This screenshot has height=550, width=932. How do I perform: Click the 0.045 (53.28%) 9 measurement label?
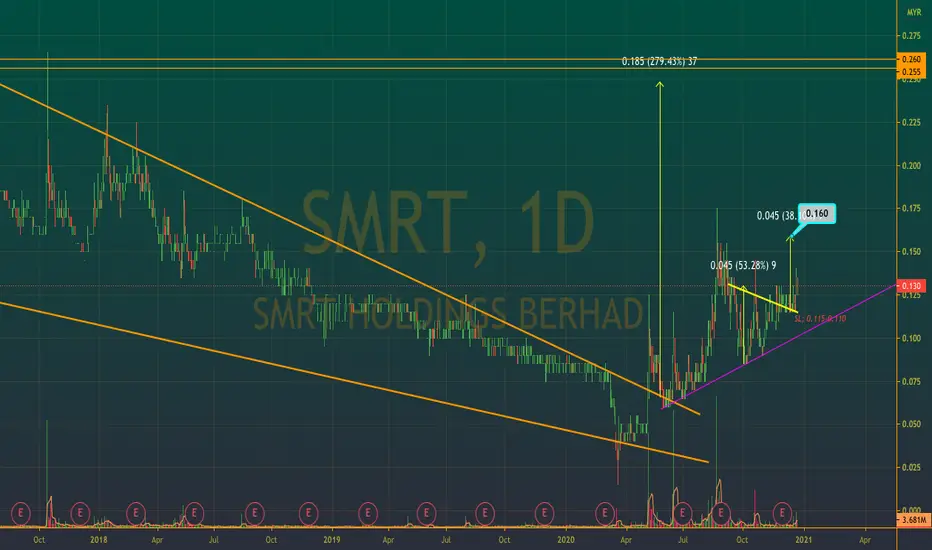coord(743,265)
